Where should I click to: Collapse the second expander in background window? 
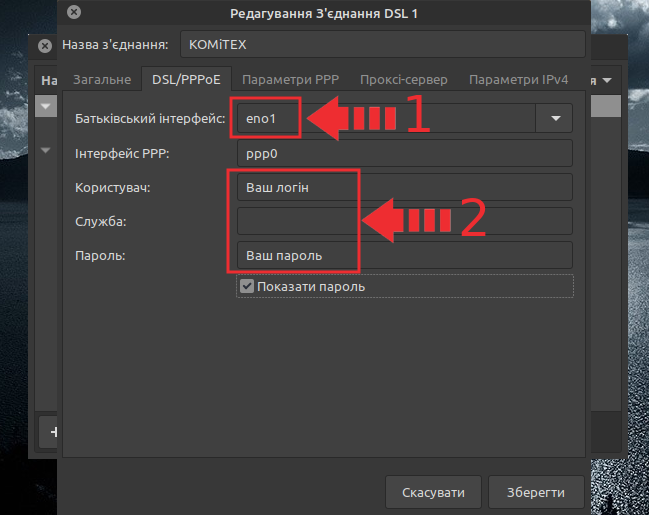[x=46, y=150]
